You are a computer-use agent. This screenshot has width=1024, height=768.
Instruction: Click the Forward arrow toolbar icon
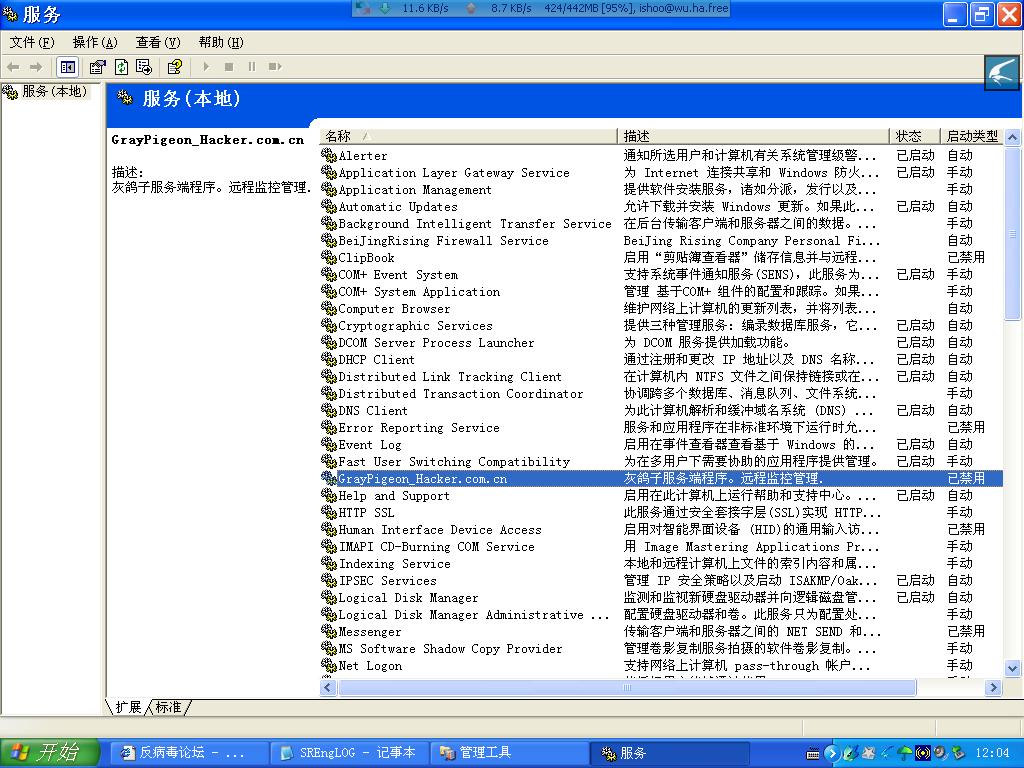tap(36, 67)
